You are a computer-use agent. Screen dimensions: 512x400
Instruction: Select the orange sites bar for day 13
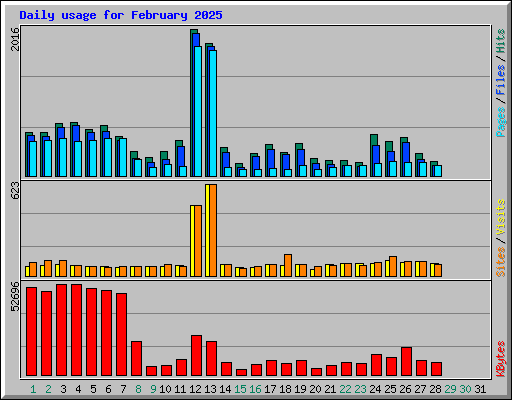(x=213, y=230)
